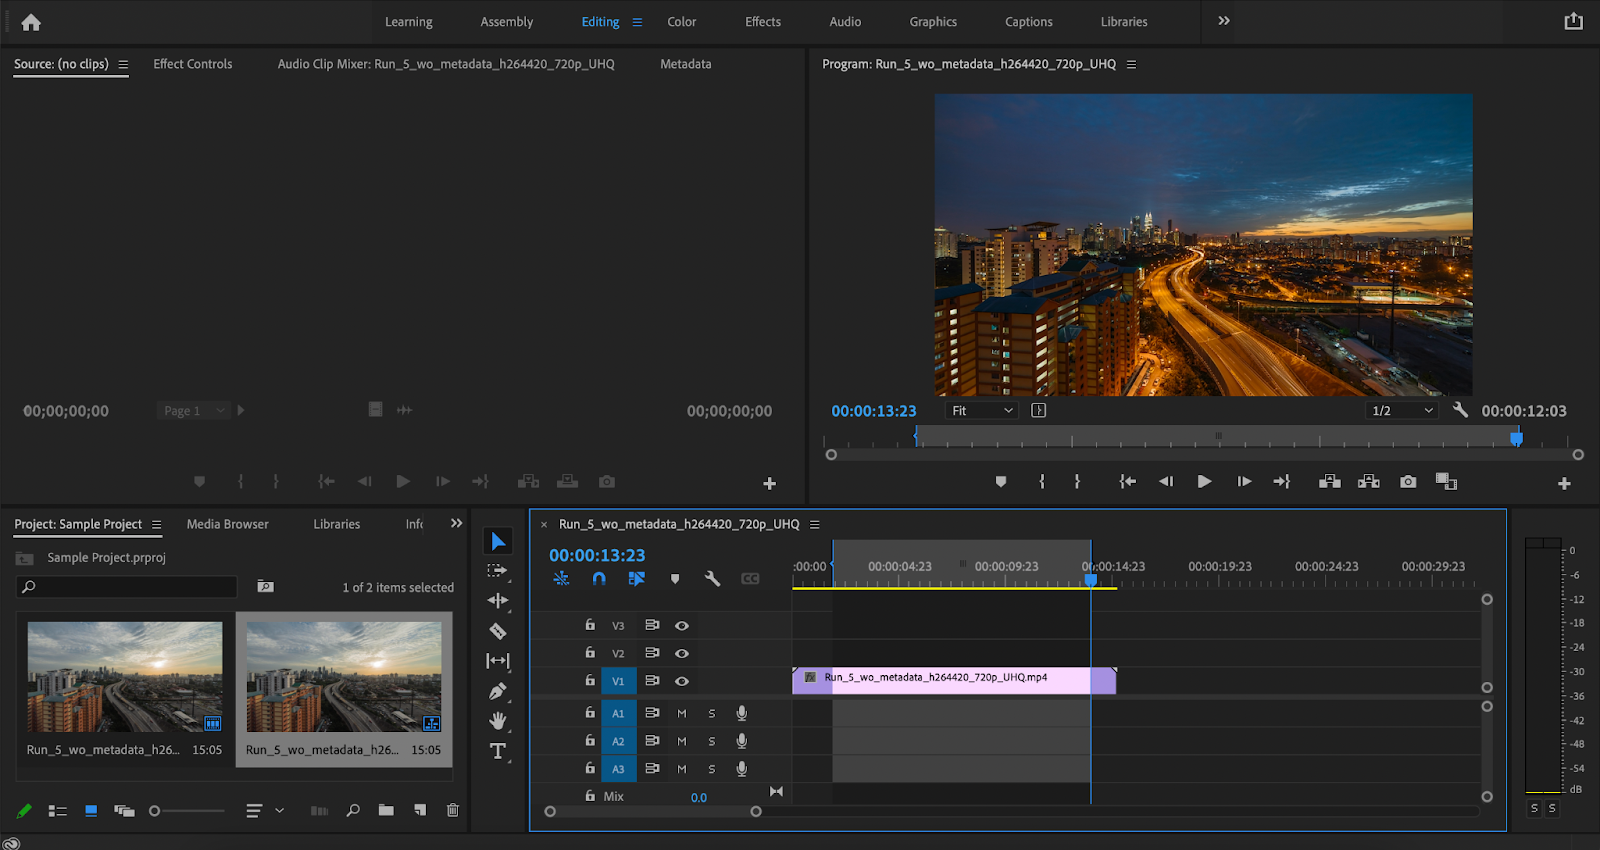
Task: Play the Program monitor sequence
Action: 1204,482
